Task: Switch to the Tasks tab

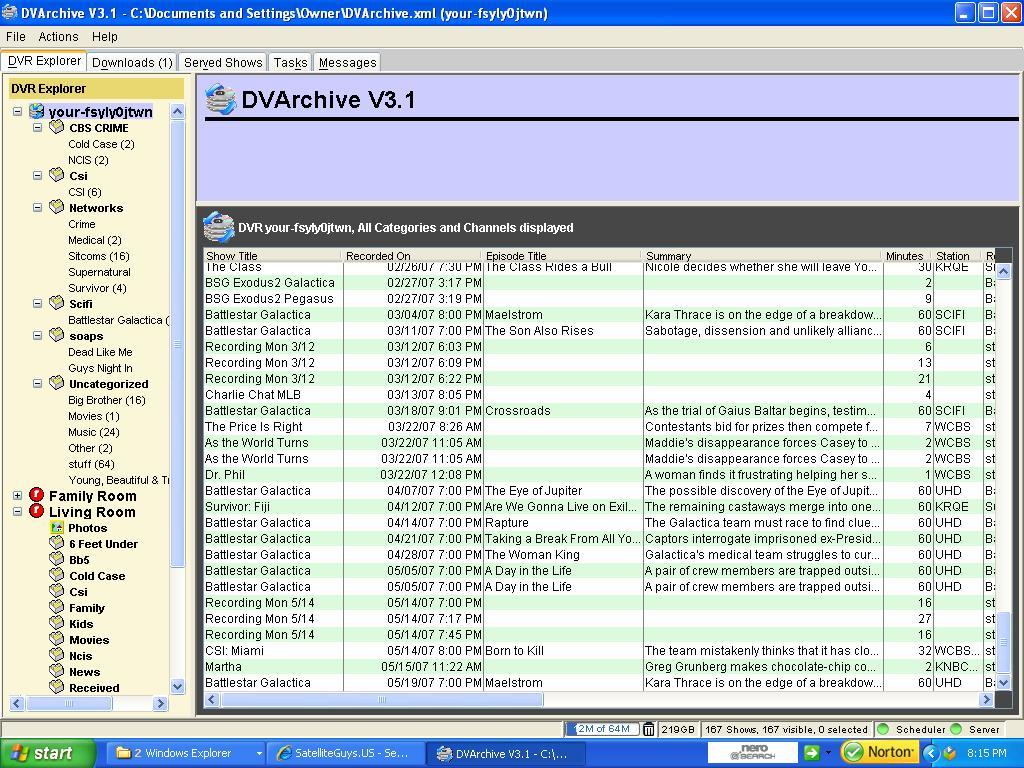Action: [x=290, y=62]
